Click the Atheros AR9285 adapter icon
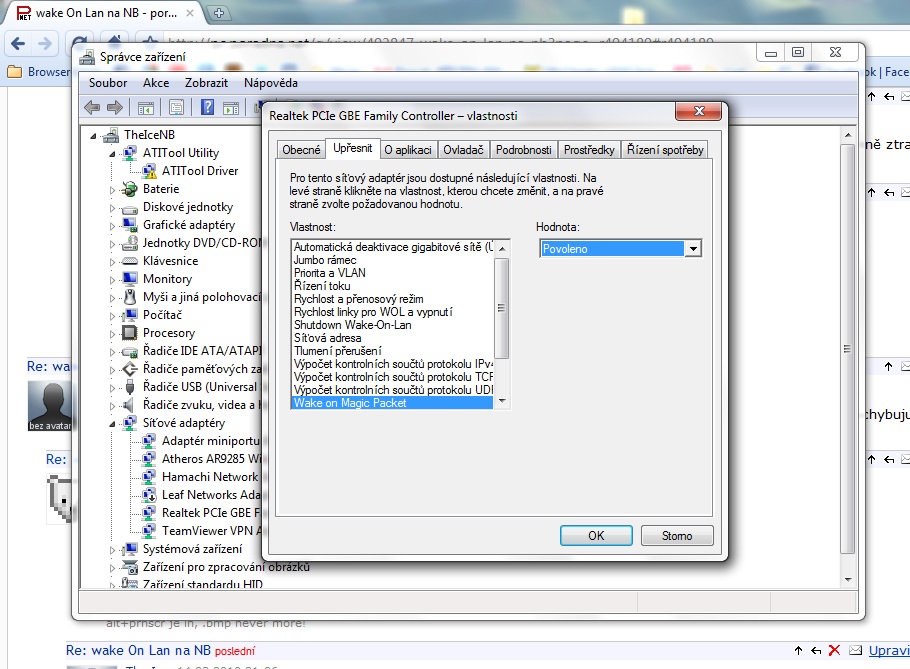 149,459
